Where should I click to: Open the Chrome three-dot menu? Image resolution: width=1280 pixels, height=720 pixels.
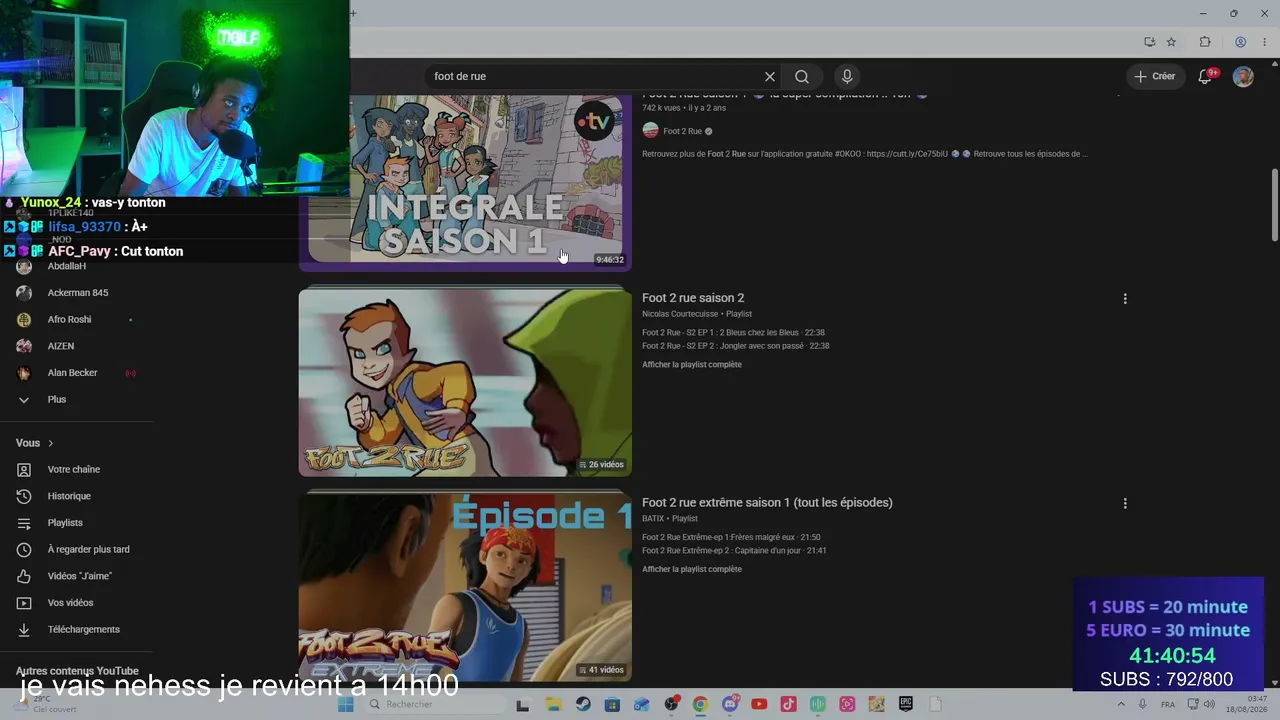[1264, 42]
